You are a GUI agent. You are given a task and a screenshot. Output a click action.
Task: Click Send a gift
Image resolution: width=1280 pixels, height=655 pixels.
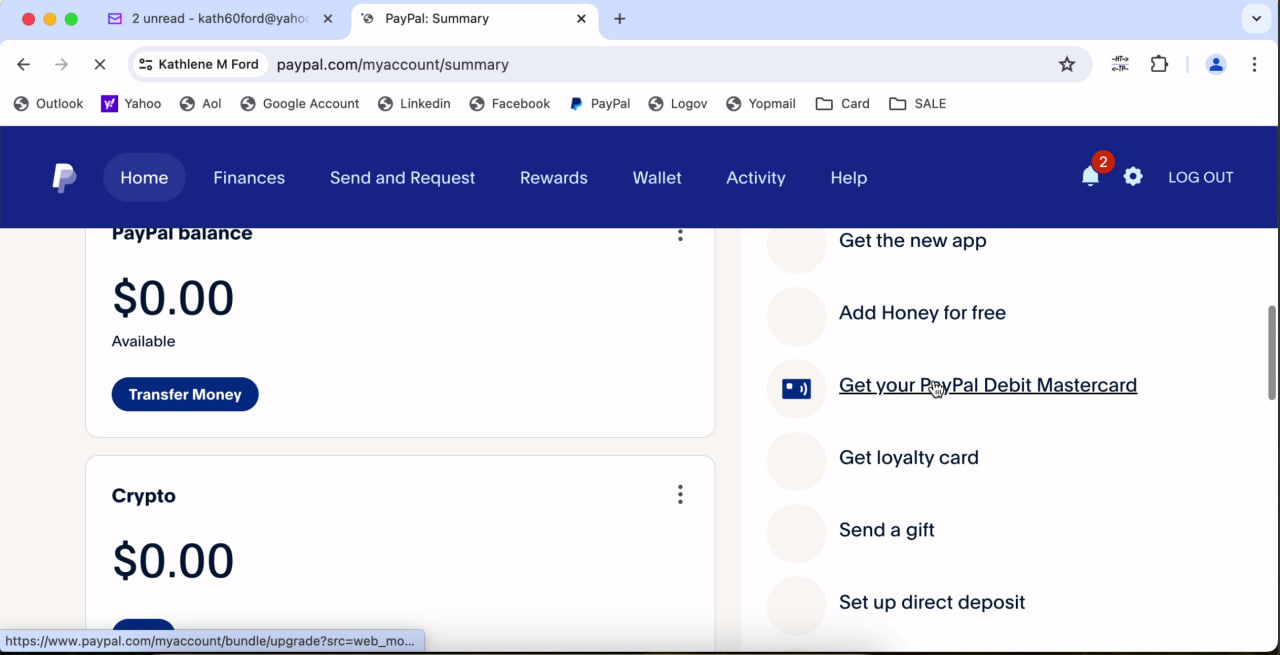(887, 530)
